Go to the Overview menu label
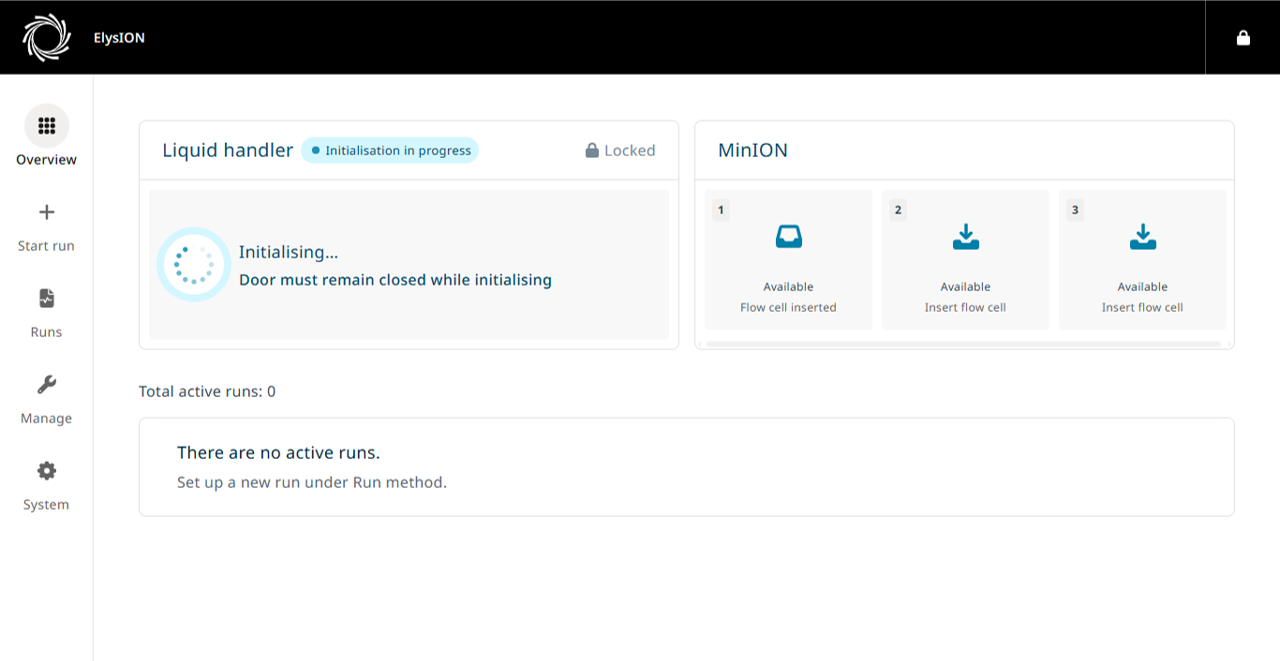Screen dimensions: 1280x661 [x=46, y=160]
